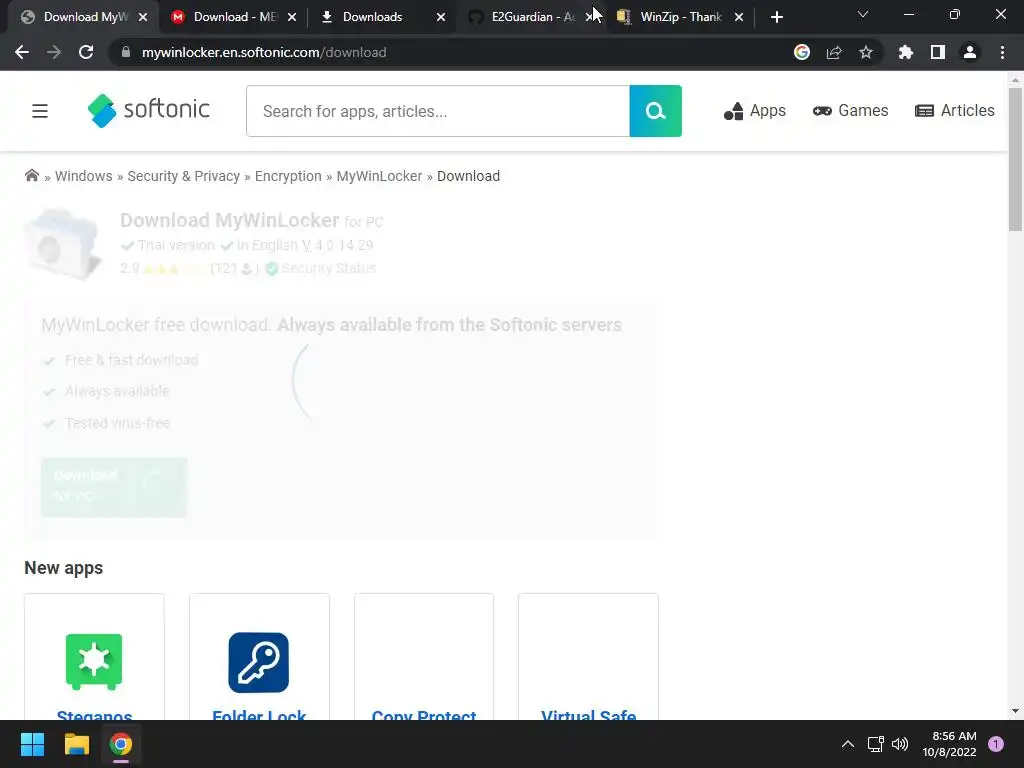Viewport: 1024px width, 768px height.
Task: View site lock information
Action: (126, 52)
